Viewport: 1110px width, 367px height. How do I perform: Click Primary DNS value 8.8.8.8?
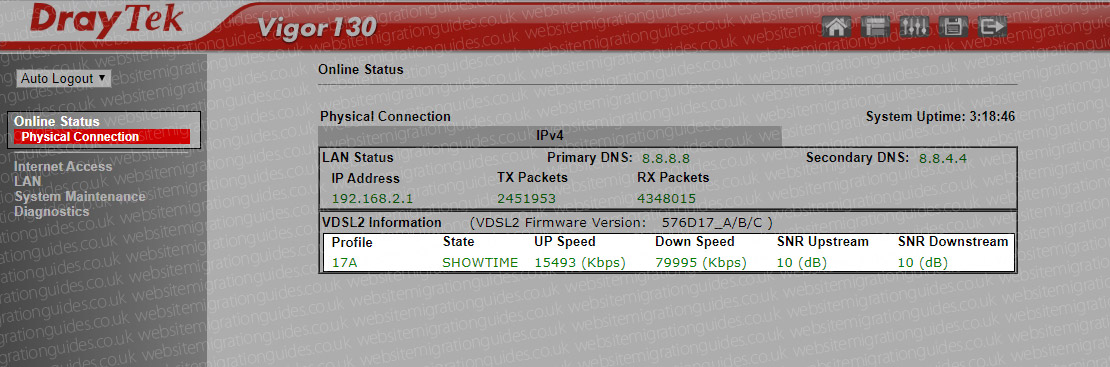click(x=665, y=158)
